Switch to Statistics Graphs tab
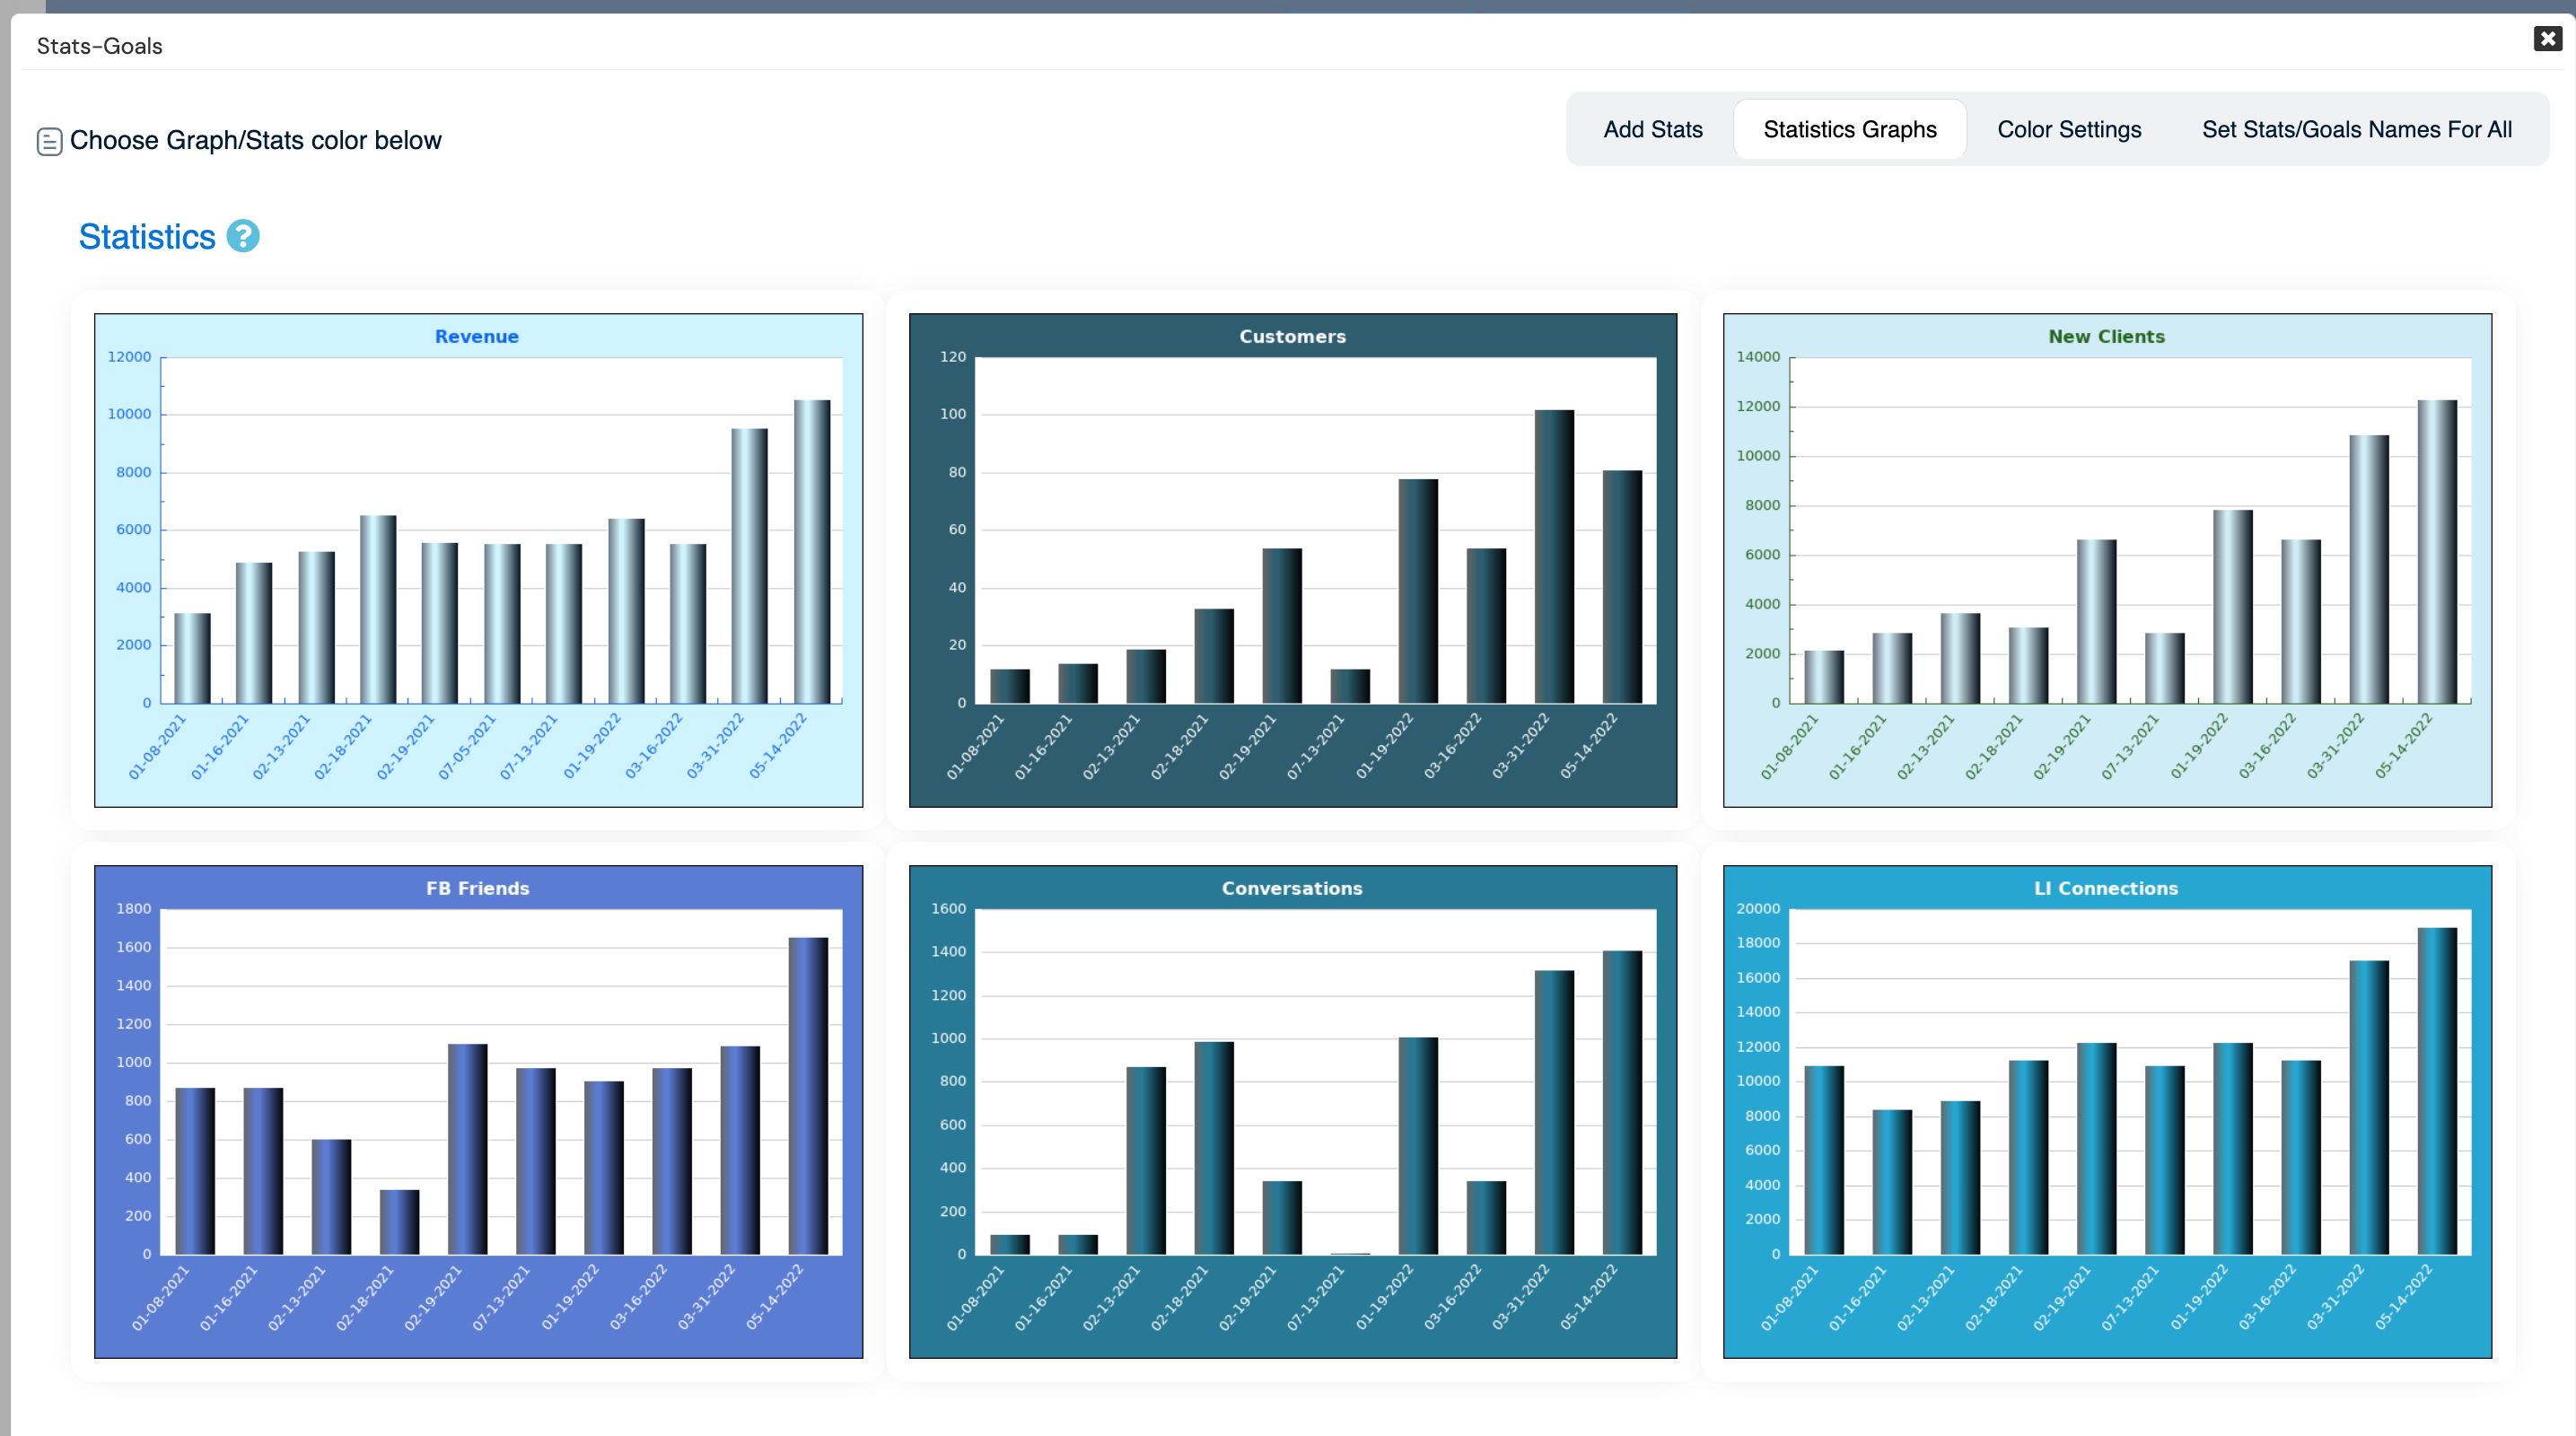Screen dimensions: 2576x1436 1849,129
